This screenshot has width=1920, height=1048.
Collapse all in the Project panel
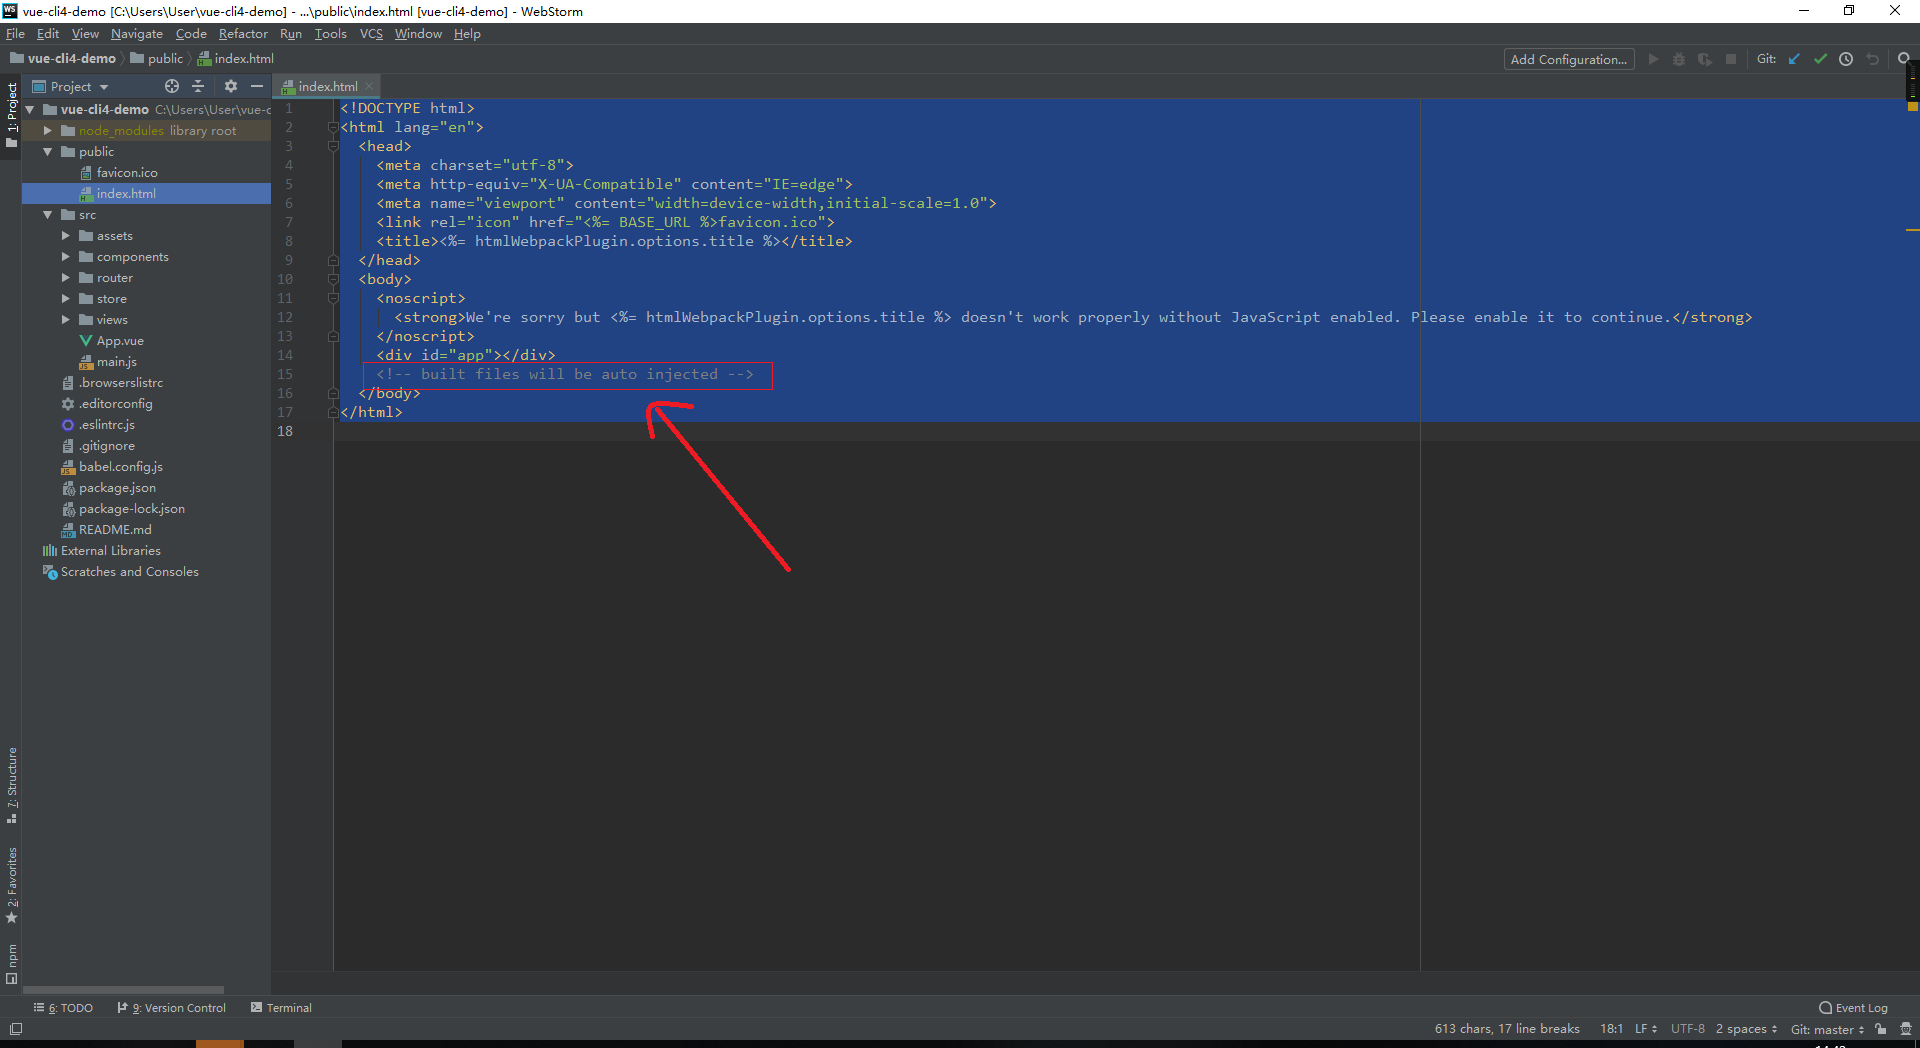198,86
